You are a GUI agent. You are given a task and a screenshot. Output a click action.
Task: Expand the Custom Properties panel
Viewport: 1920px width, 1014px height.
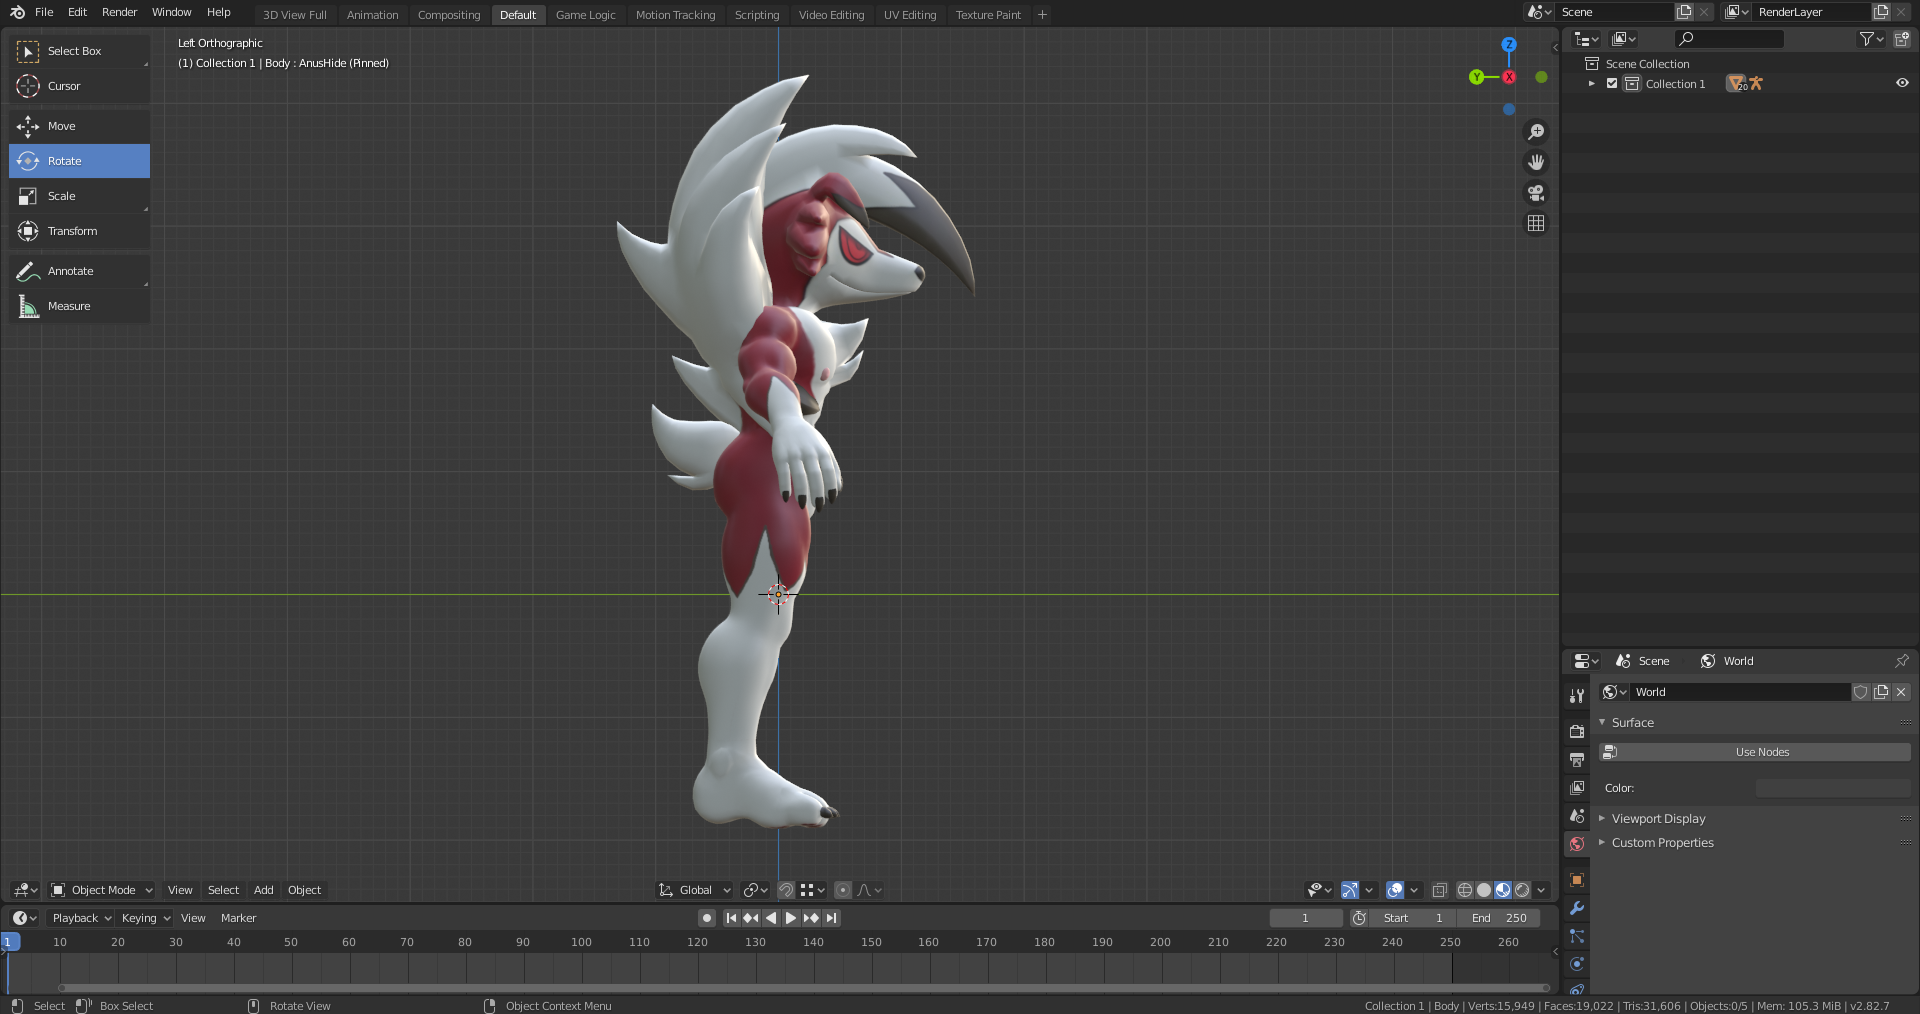point(1602,842)
